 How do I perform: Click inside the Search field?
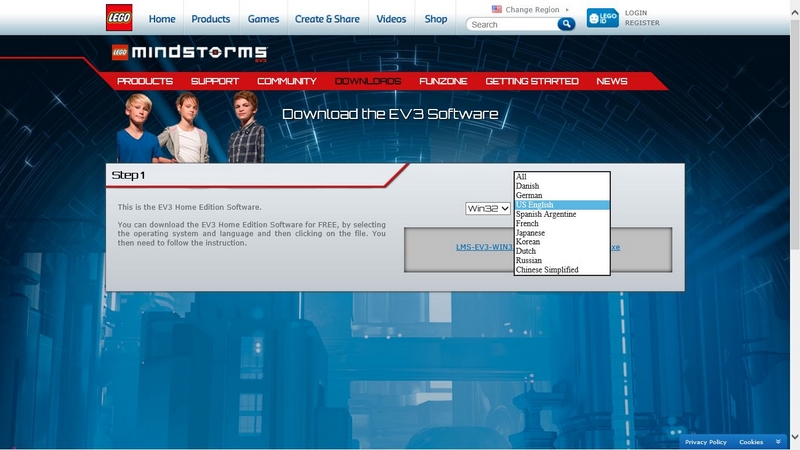512,24
